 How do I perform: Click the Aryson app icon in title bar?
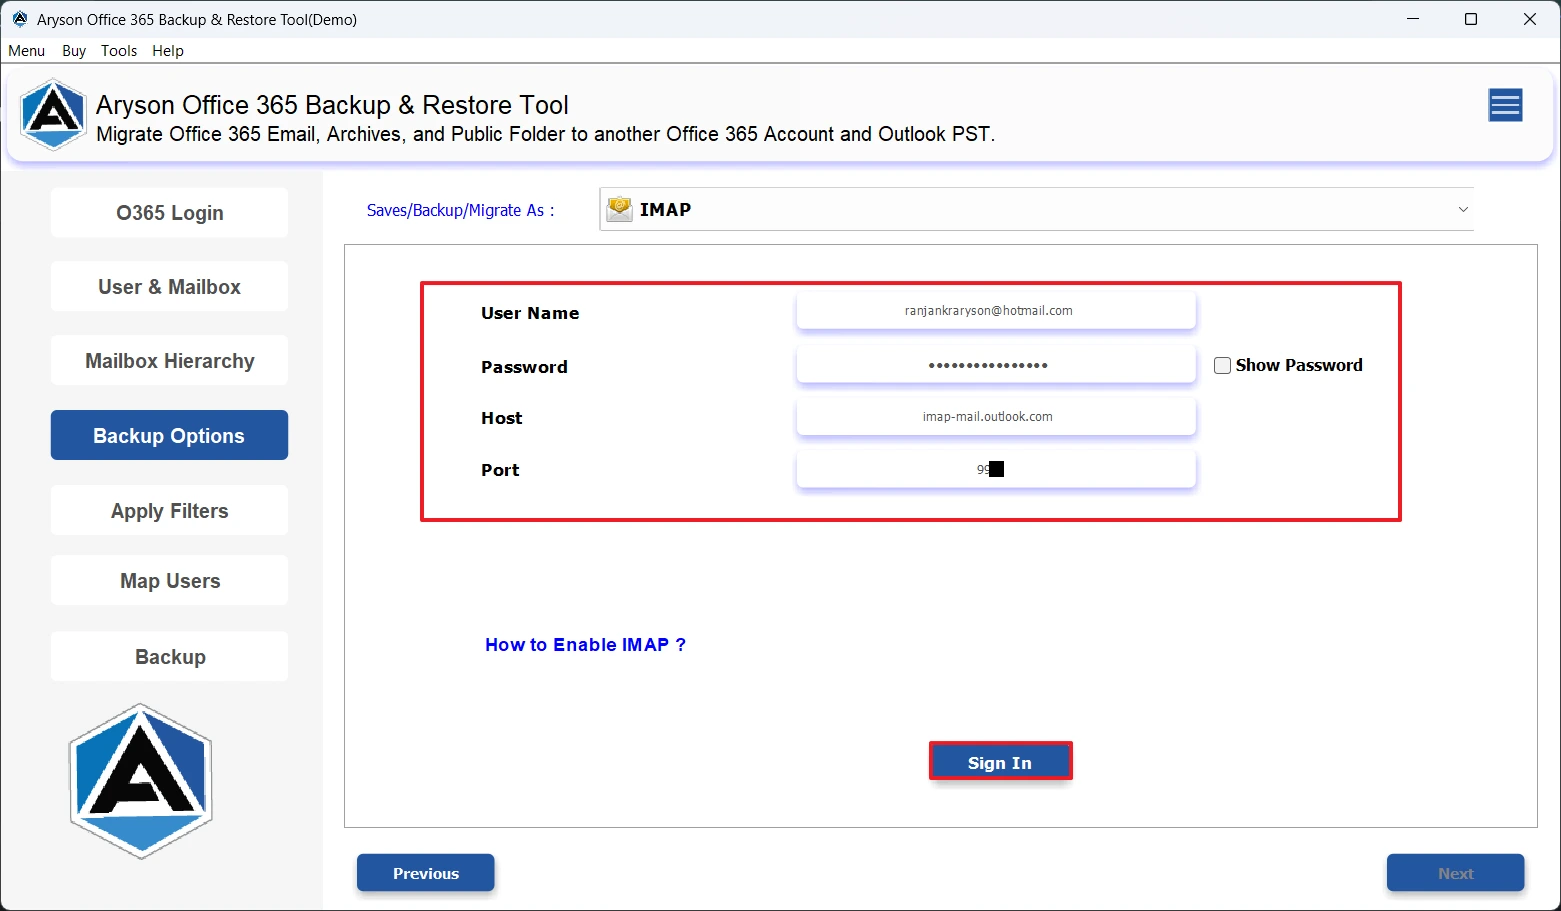[20, 19]
